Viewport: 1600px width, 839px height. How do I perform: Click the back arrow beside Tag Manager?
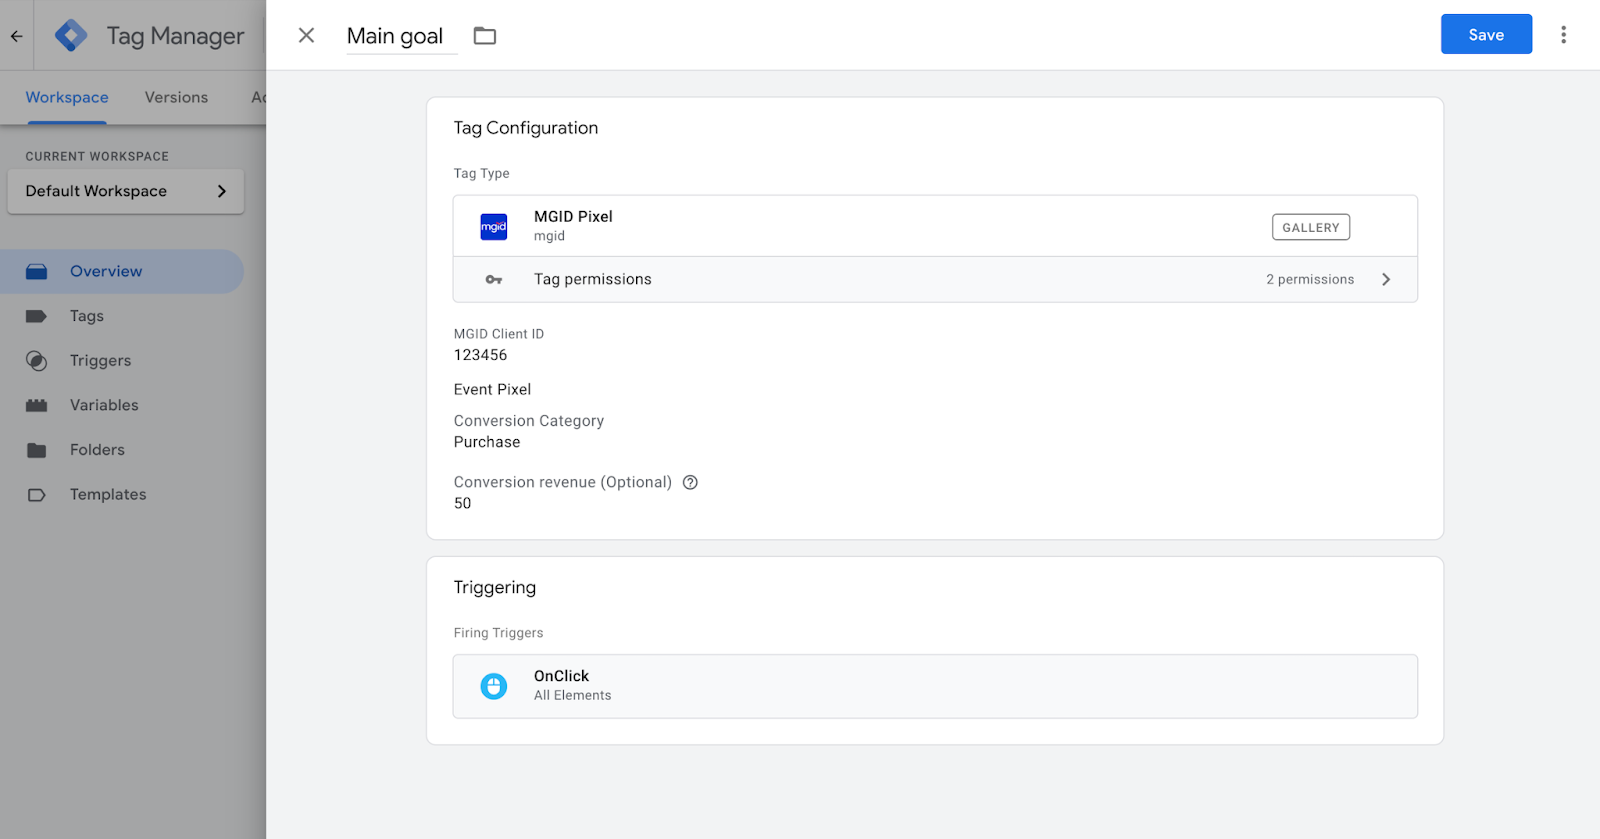[17, 36]
